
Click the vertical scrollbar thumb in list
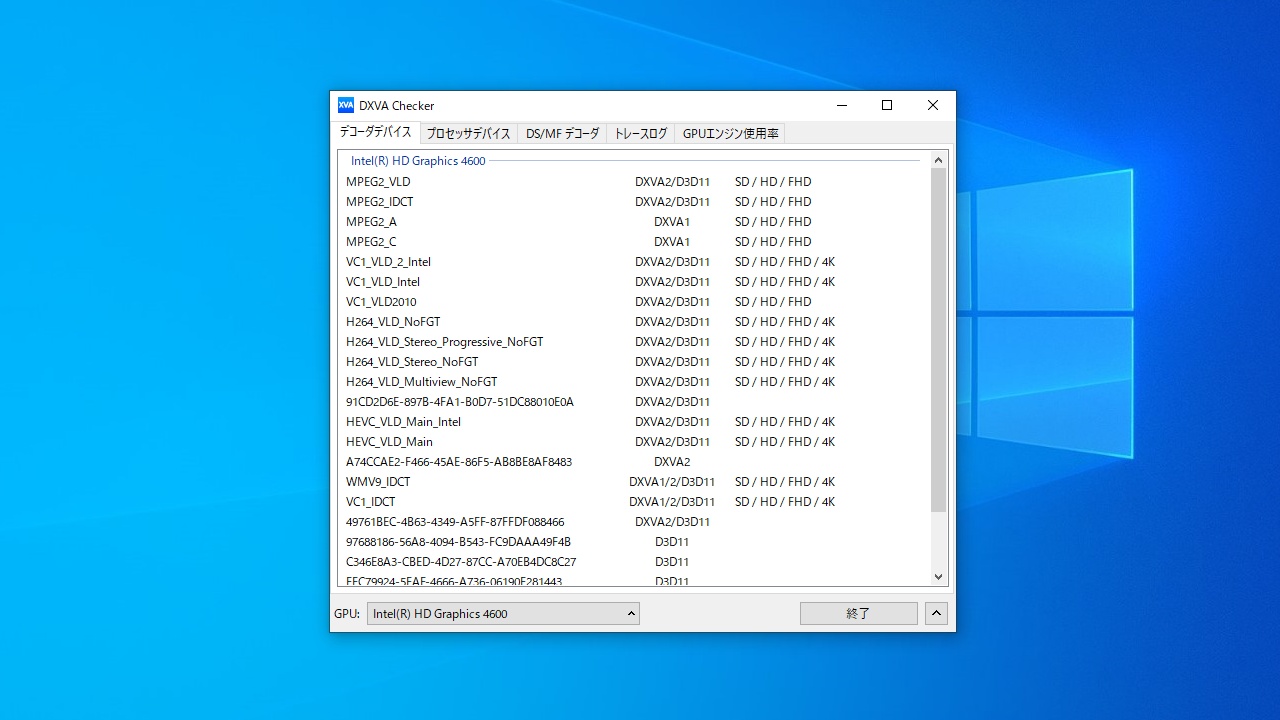pyautogui.click(x=938, y=340)
